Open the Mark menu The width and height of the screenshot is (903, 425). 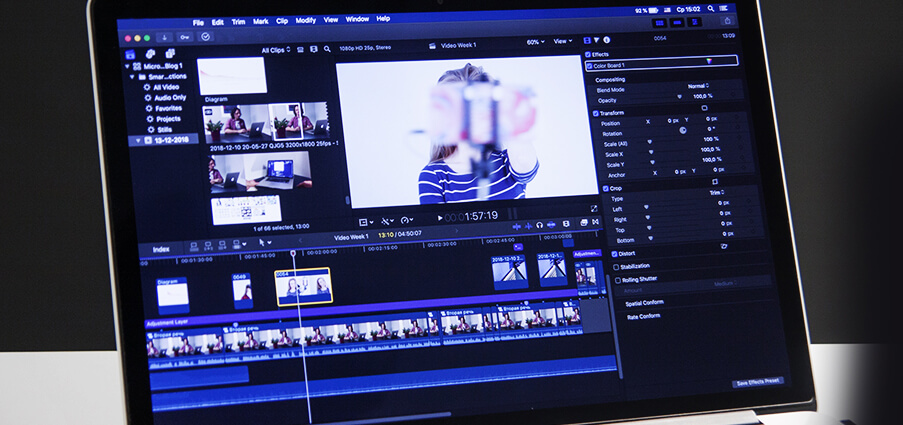point(261,21)
